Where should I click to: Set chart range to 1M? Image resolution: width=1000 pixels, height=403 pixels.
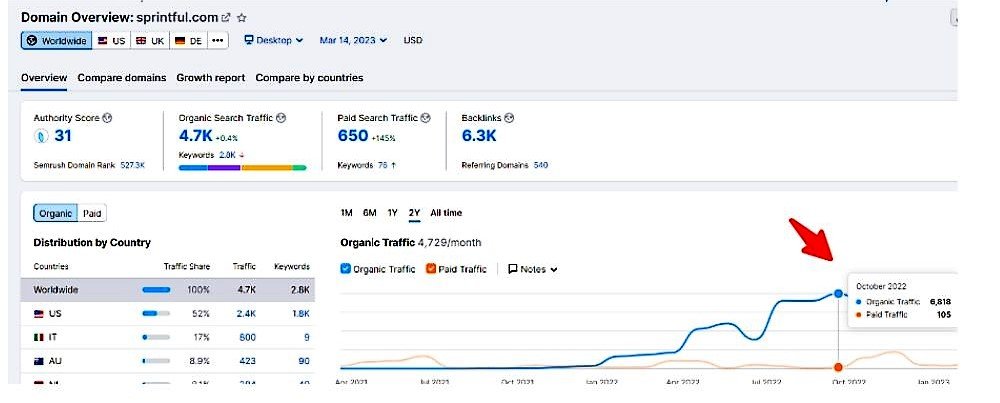coord(346,213)
